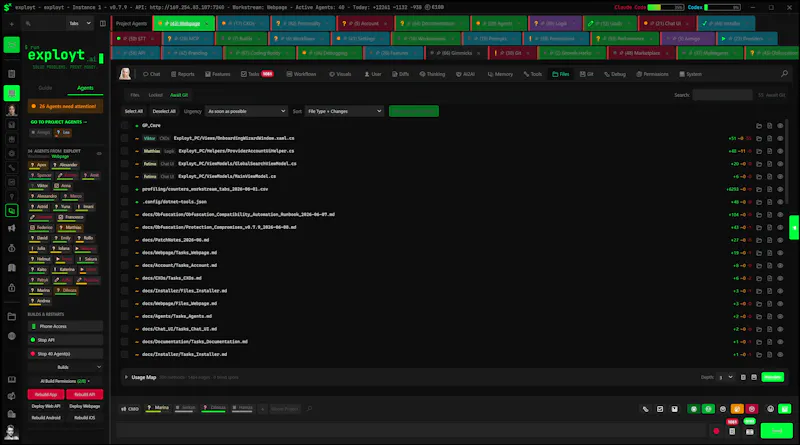Click the plus icon above the left sidebar
Screen dimensions: 800x445
coord(12,24)
